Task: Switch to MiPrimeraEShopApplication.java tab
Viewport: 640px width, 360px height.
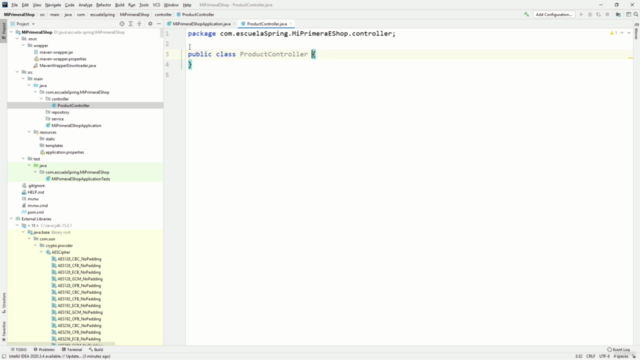Action: (x=201, y=24)
